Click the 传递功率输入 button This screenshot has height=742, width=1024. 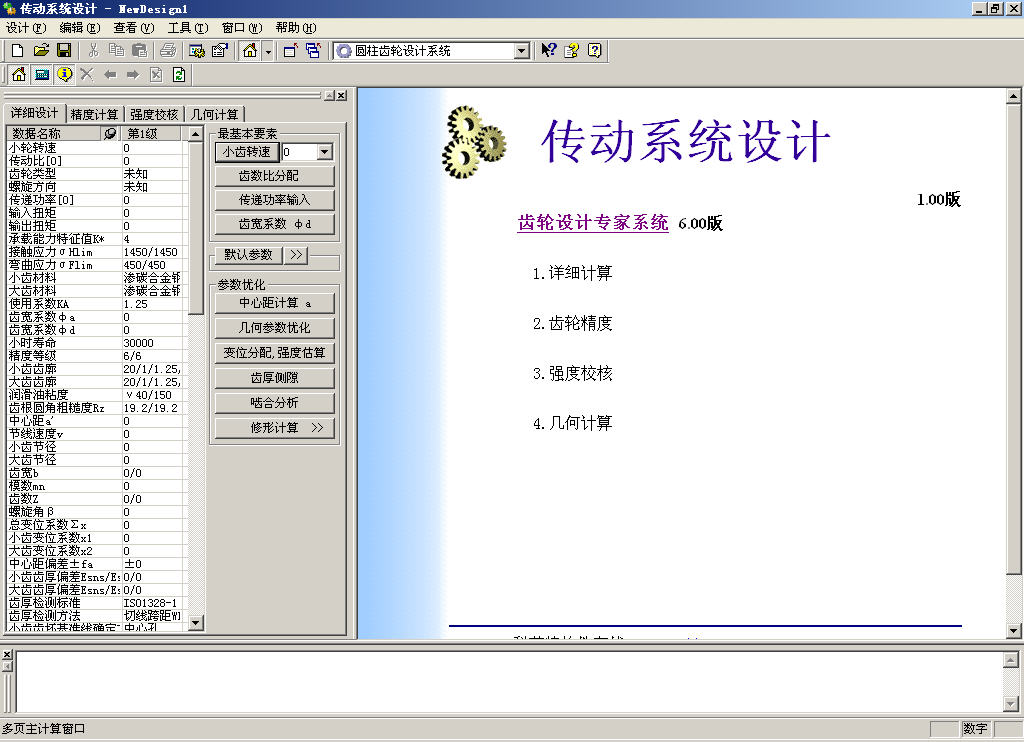click(274, 200)
